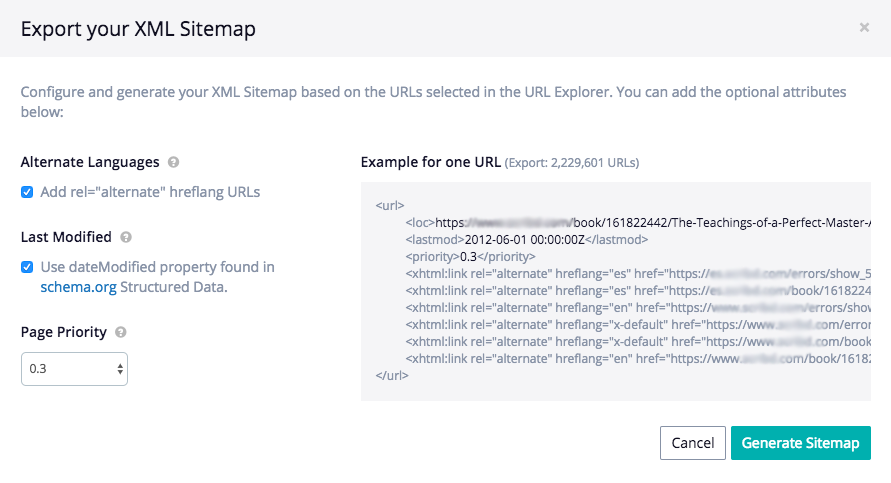This screenshot has height=483, width=891.
Task: Click help icon next to Alternate Languages
Action: (174, 162)
